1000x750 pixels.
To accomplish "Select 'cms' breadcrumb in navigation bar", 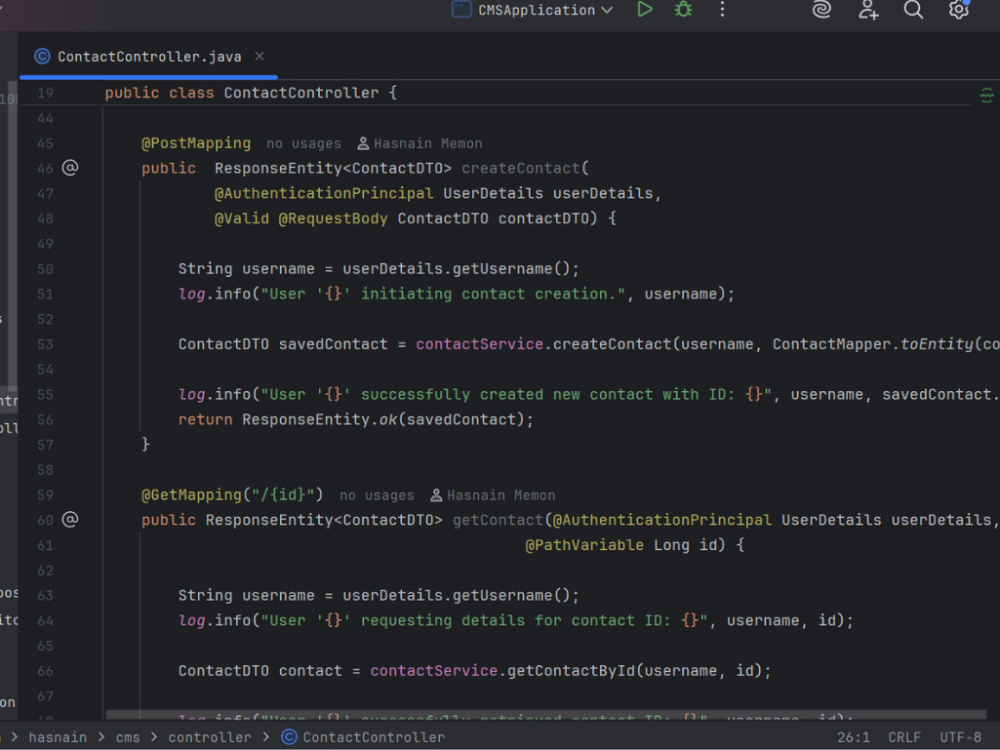I will pos(128,737).
